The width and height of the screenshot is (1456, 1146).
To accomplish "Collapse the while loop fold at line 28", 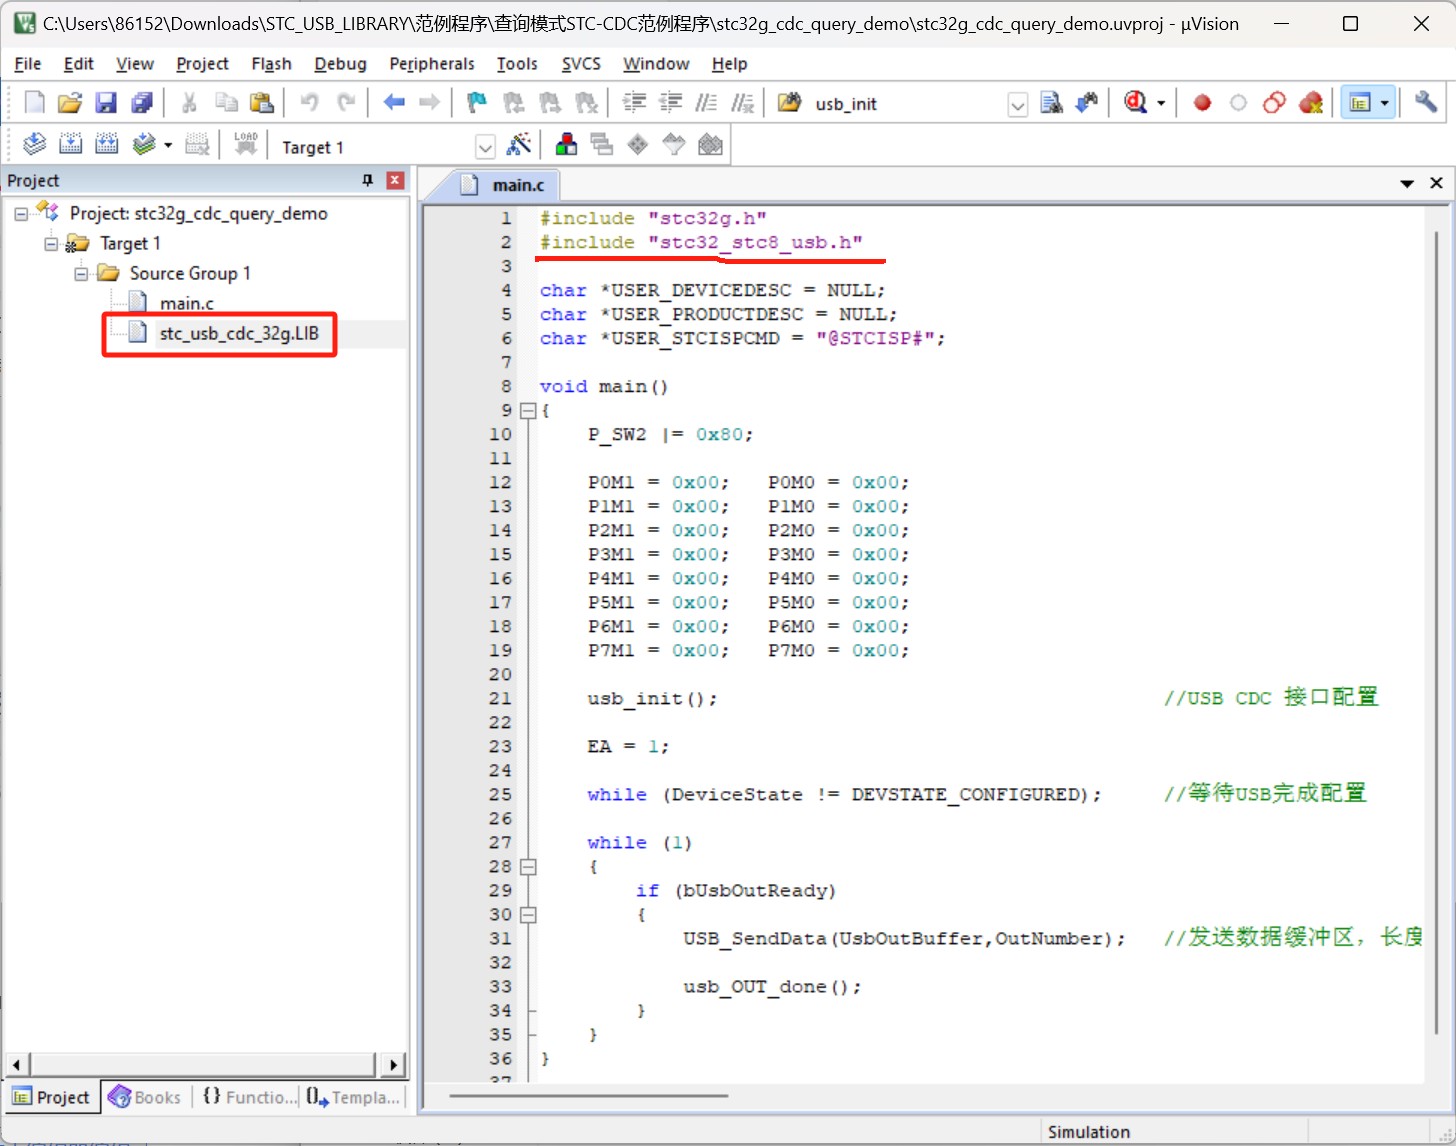I will [528, 866].
